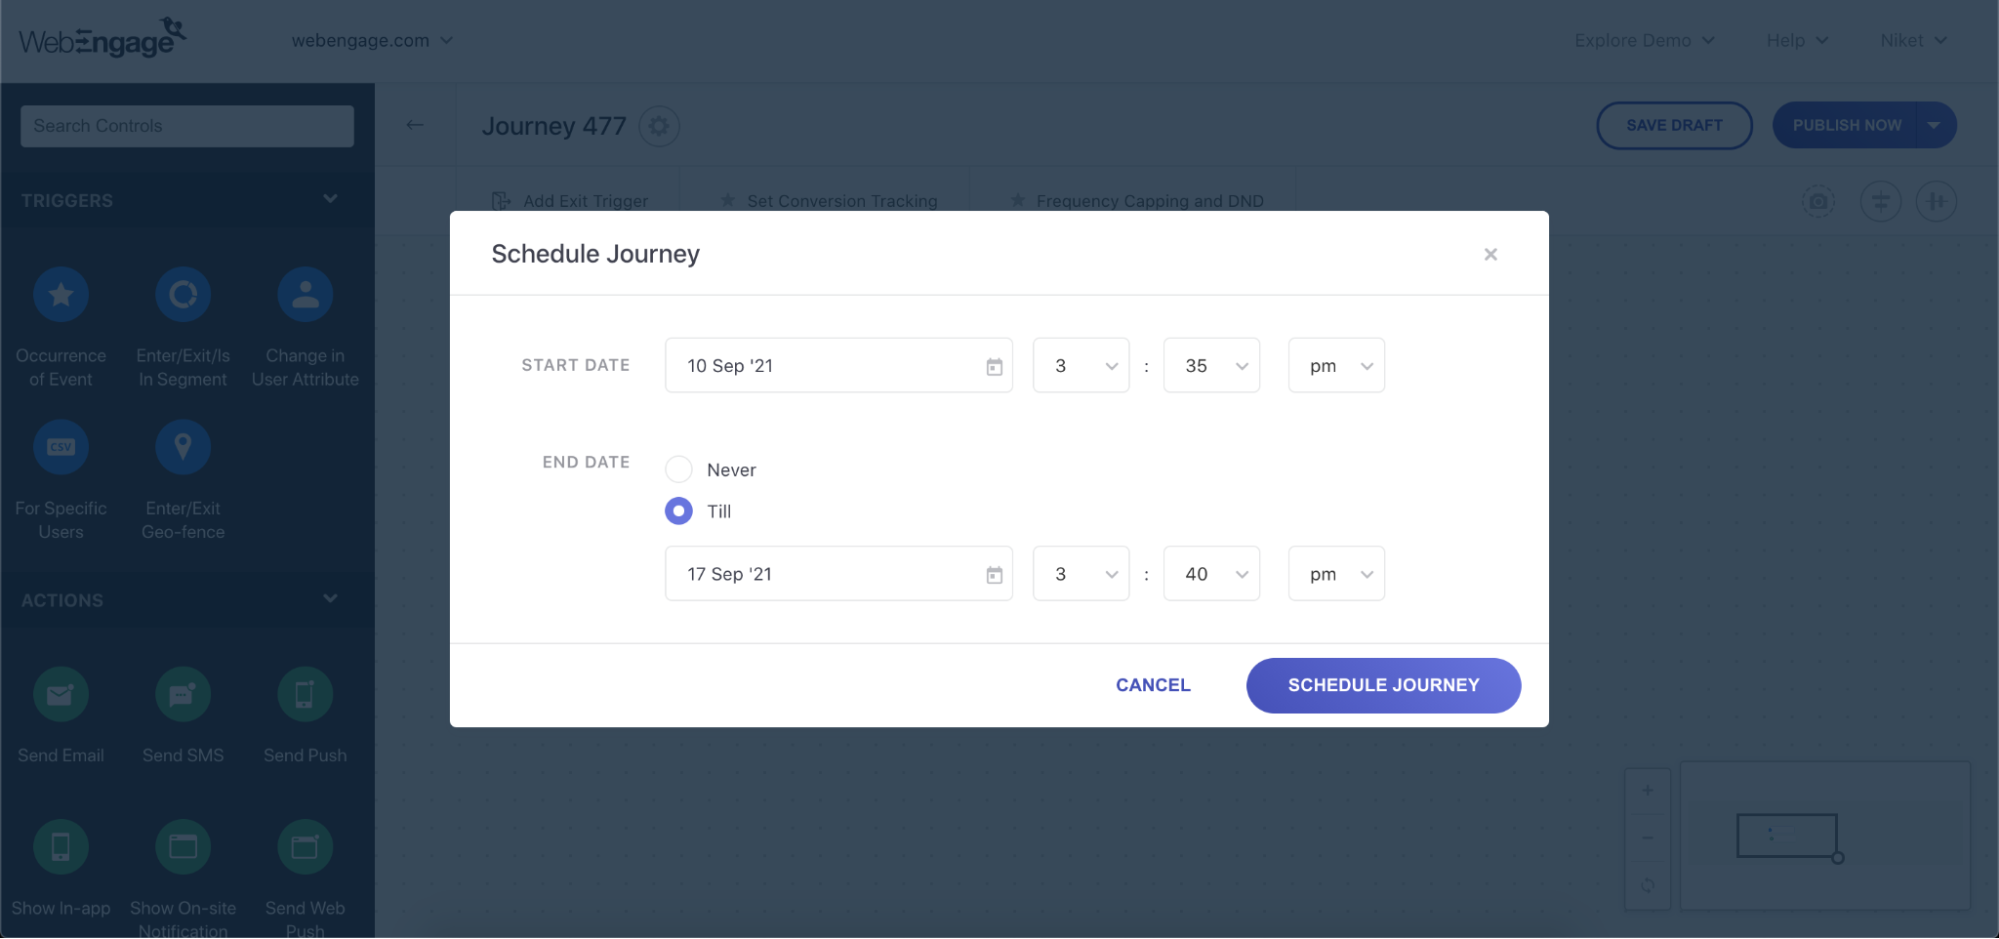Close the Schedule Journey dialog
This screenshot has height=939, width=1999.
[1490, 254]
